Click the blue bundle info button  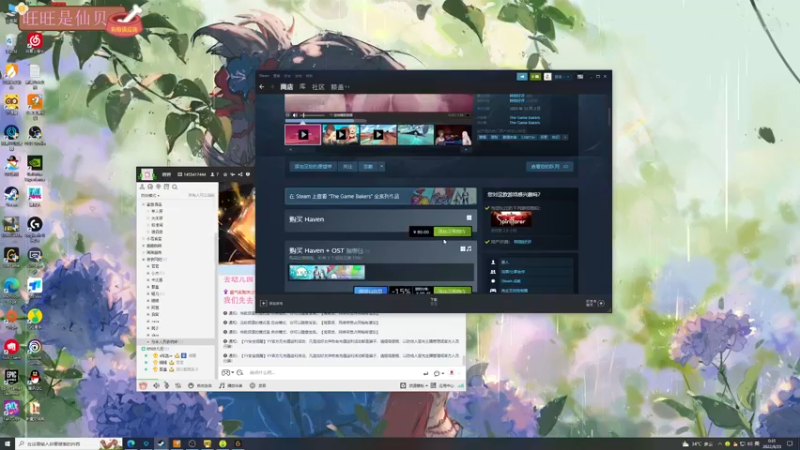(x=370, y=290)
